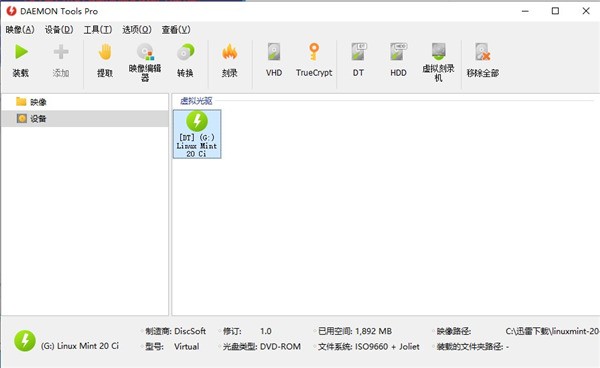Open the 选项(O) menu
The height and width of the screenshot is (368, 600).
point(137,30)
